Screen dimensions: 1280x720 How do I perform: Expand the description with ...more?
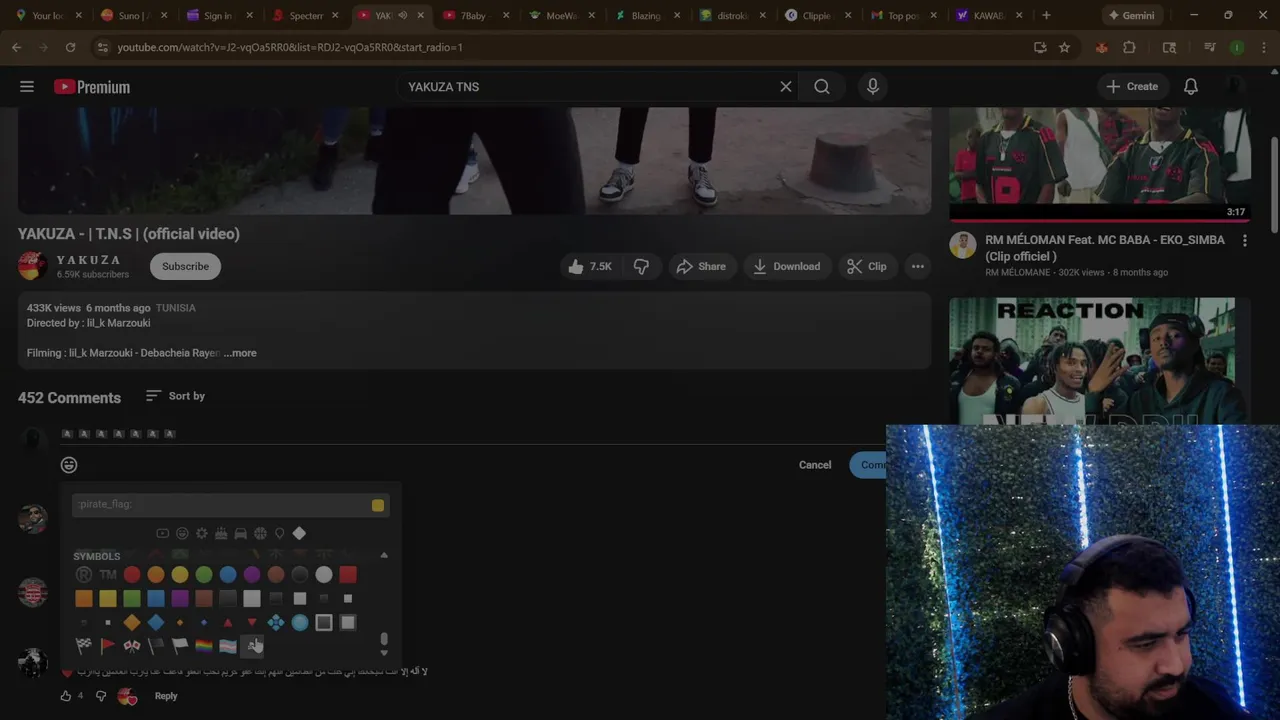(240, 353)
